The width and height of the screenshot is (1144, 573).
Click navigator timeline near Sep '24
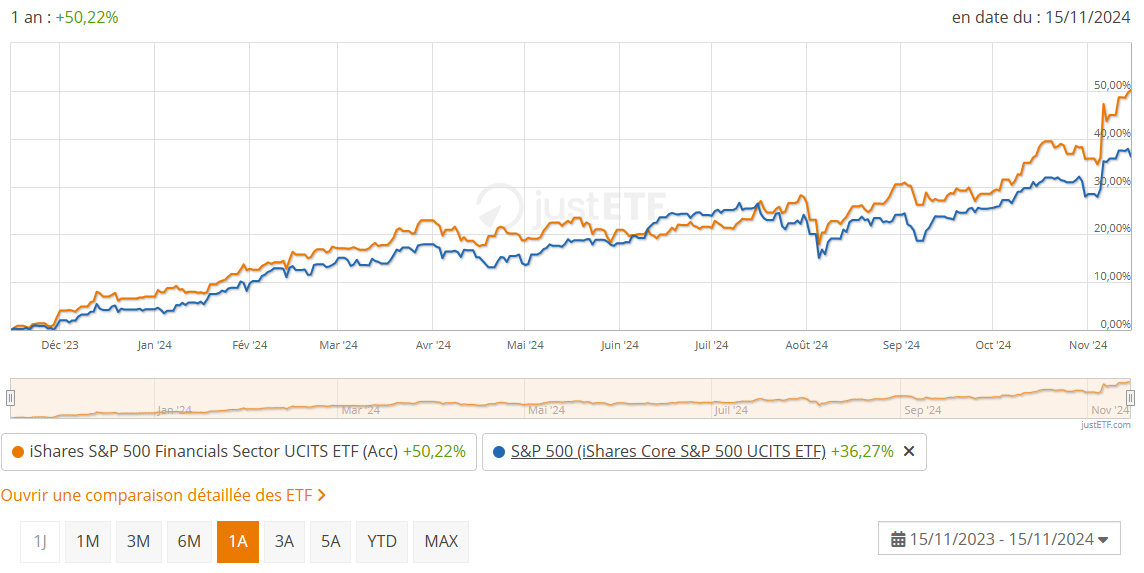tap(923, 410)
